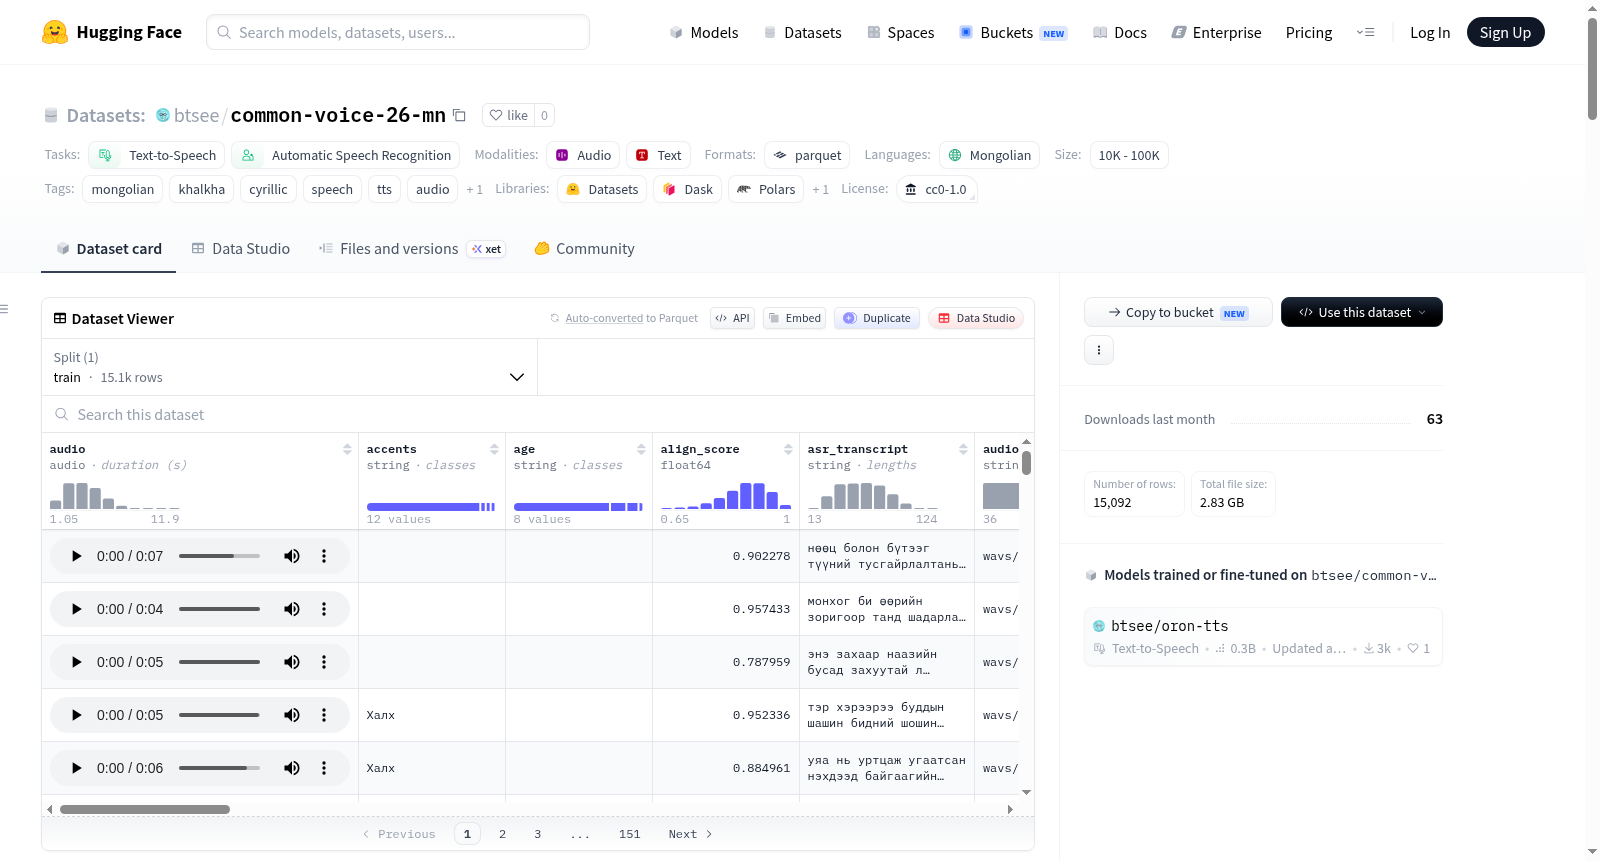Seek within the 0:06 audio progress bar
This screenshot has width=1600, height=861.
[219, 768]
